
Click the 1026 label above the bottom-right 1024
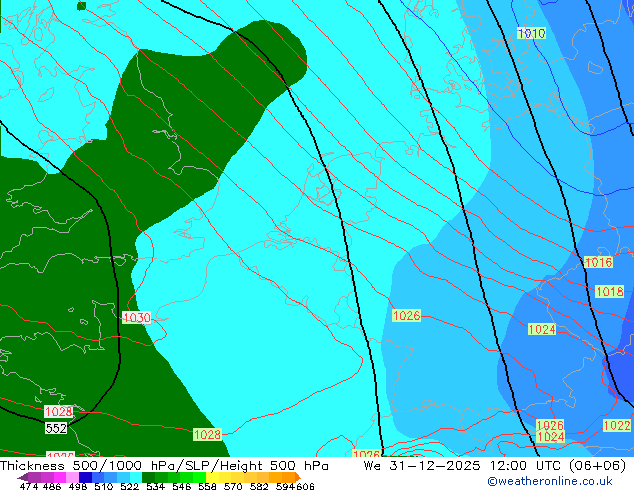(x=550, y=425)
